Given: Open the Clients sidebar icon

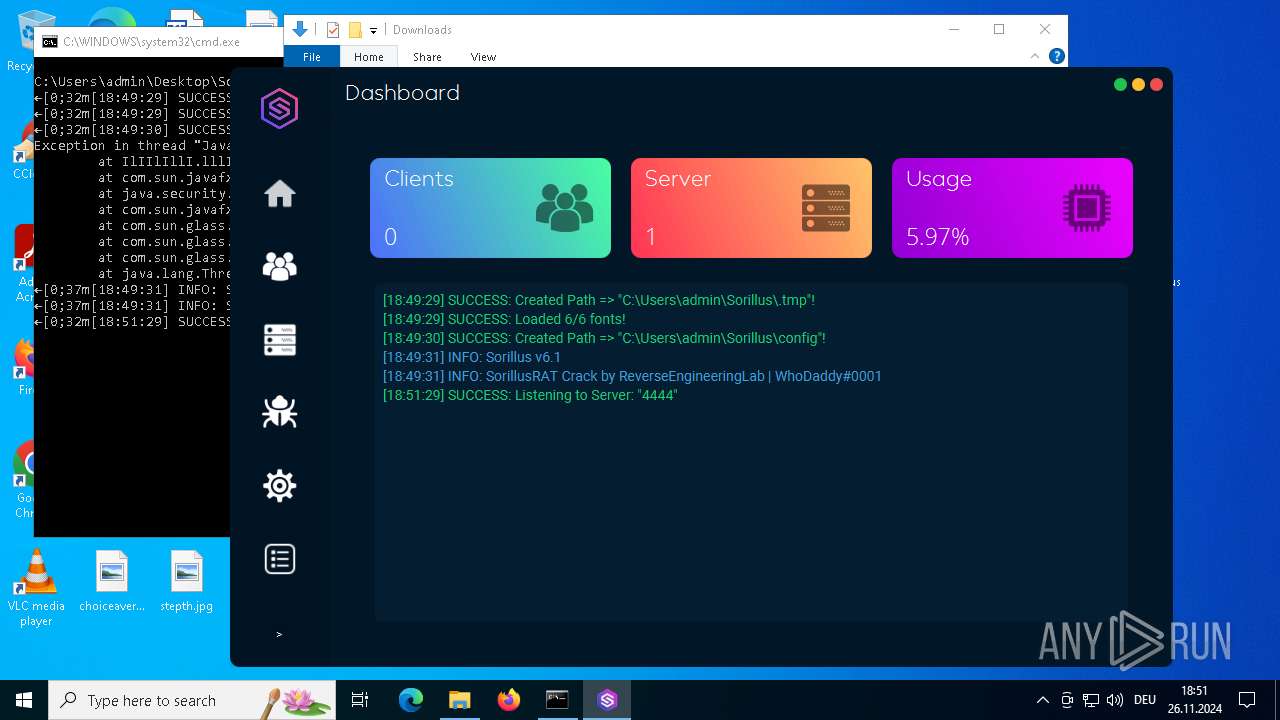Looking at the screenshot, I should [x=279, y=266].
